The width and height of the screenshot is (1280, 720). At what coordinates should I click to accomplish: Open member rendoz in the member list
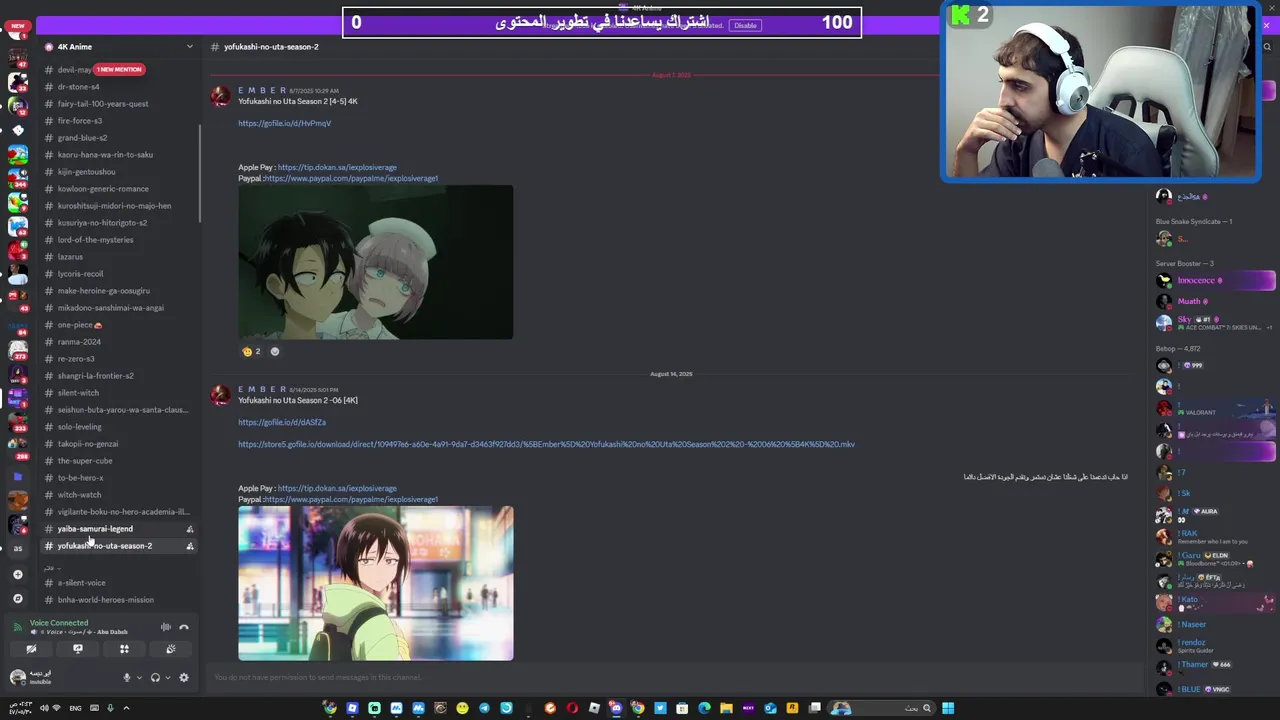(1215, 646)
